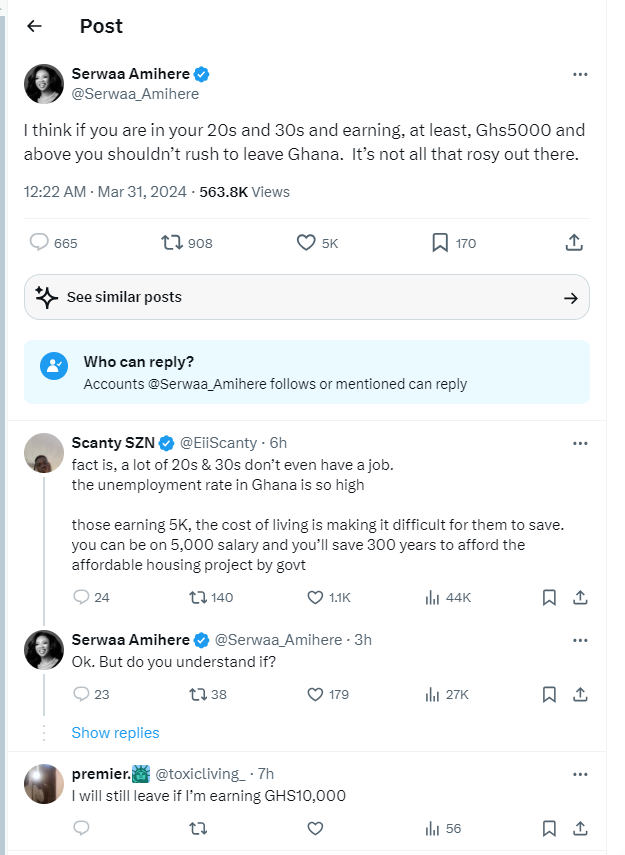Like Scanty SZN's reply with 1.1K likes
Viewport: 625px width, 855px height.
tap(315, 597)
